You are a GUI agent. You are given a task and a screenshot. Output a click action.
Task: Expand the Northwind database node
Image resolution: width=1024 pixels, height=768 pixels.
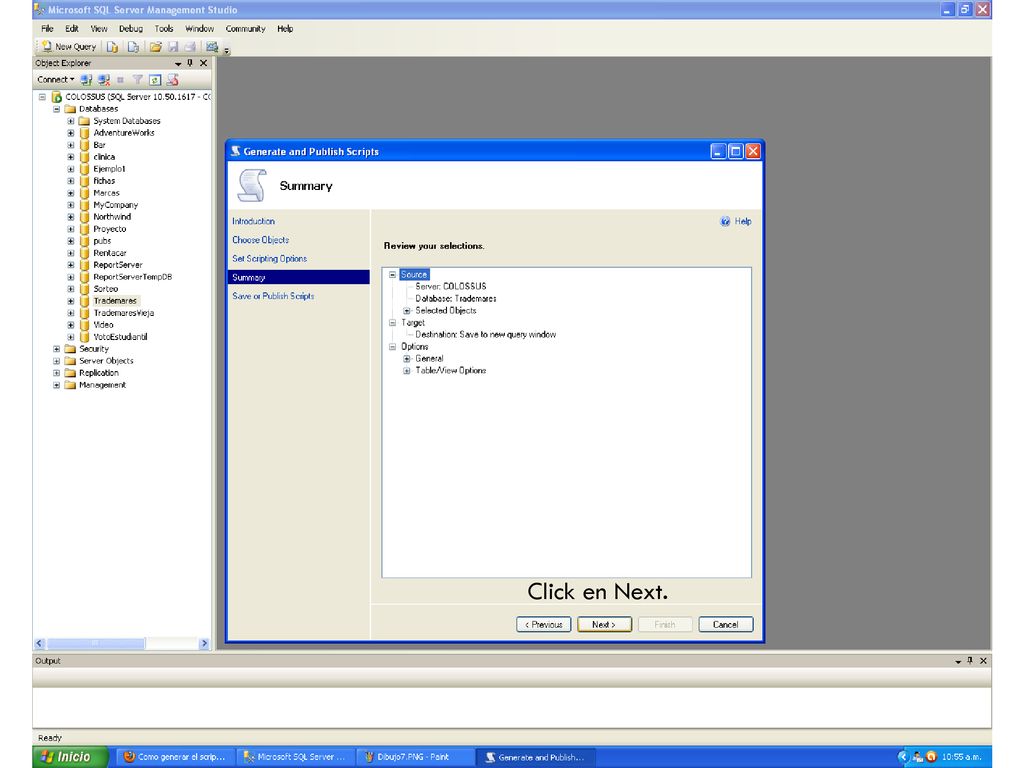click(71, 217)
